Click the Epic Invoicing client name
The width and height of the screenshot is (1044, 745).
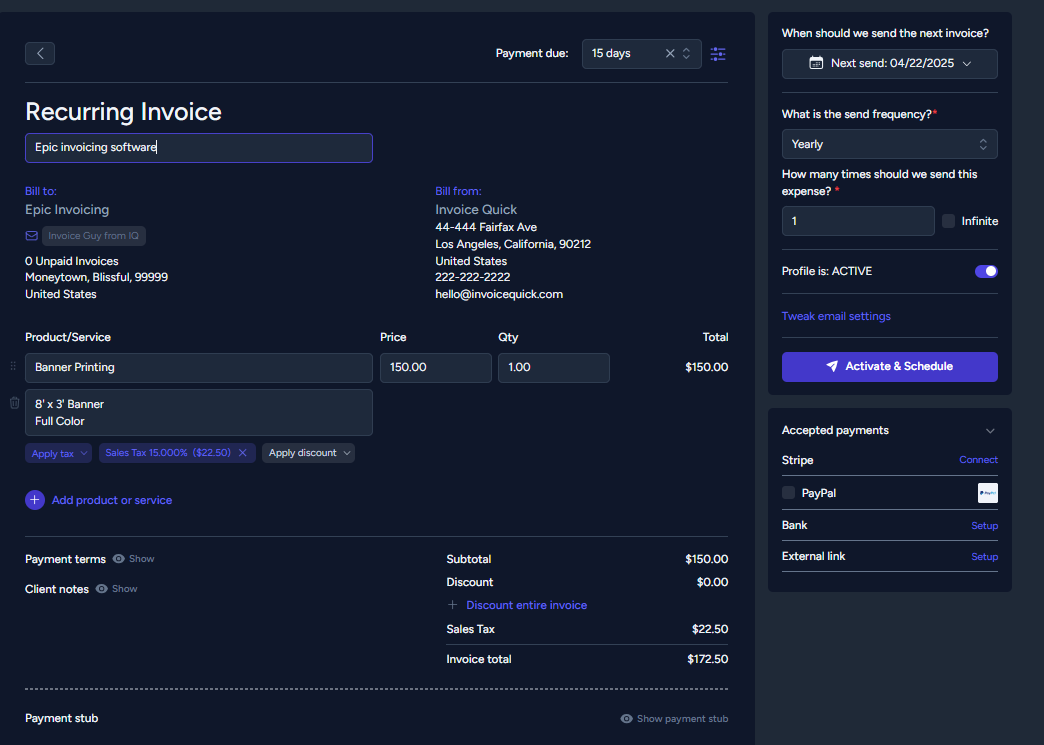[x=67, y=210]
